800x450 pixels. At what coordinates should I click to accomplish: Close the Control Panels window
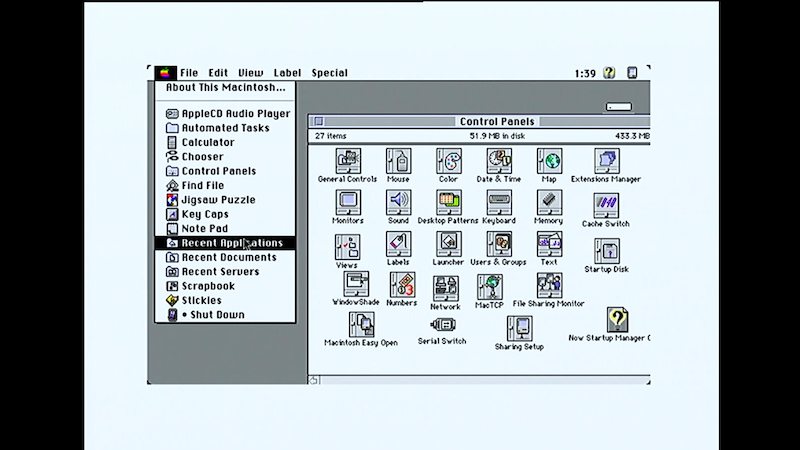(x=319, y=121)
